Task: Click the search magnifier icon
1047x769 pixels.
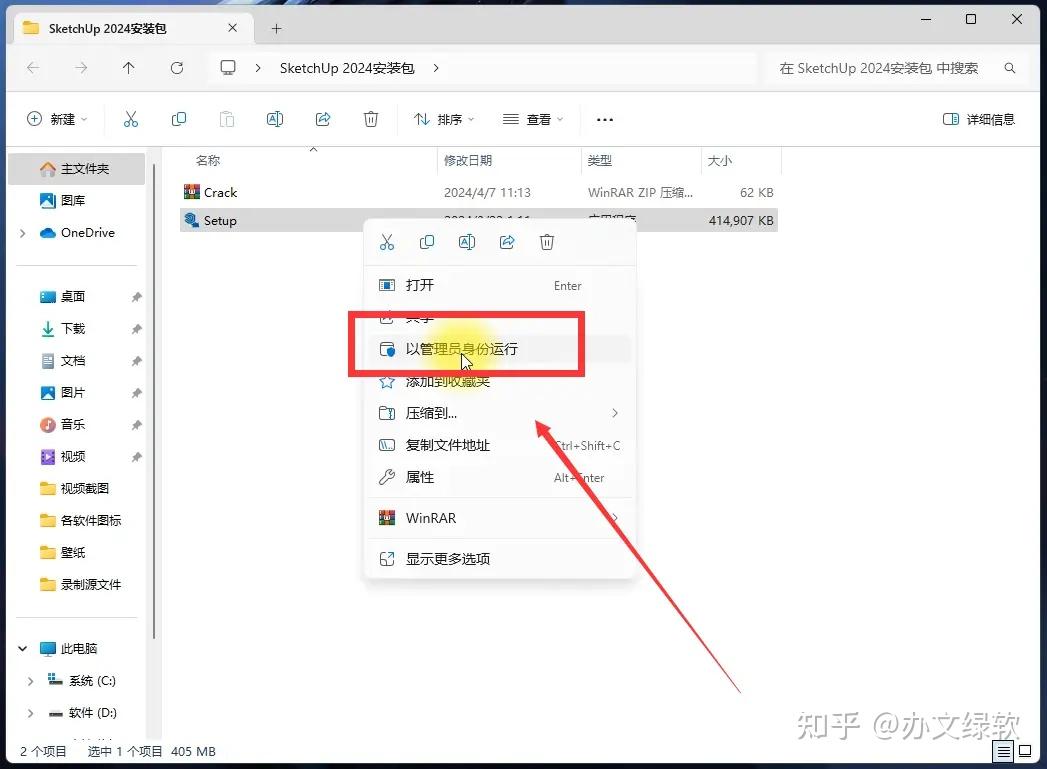Action: coord(1010,68)
